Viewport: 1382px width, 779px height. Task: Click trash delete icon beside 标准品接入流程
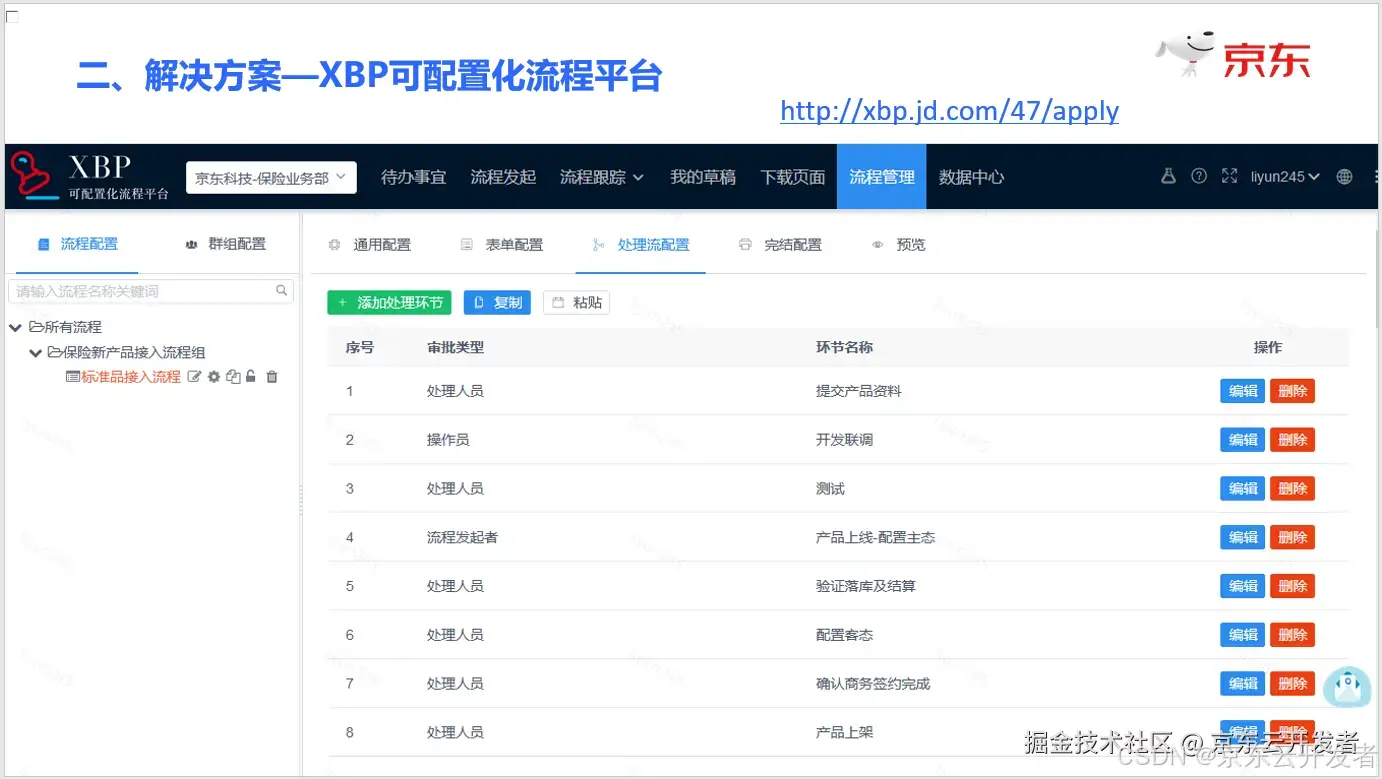[x=272, y=377]
